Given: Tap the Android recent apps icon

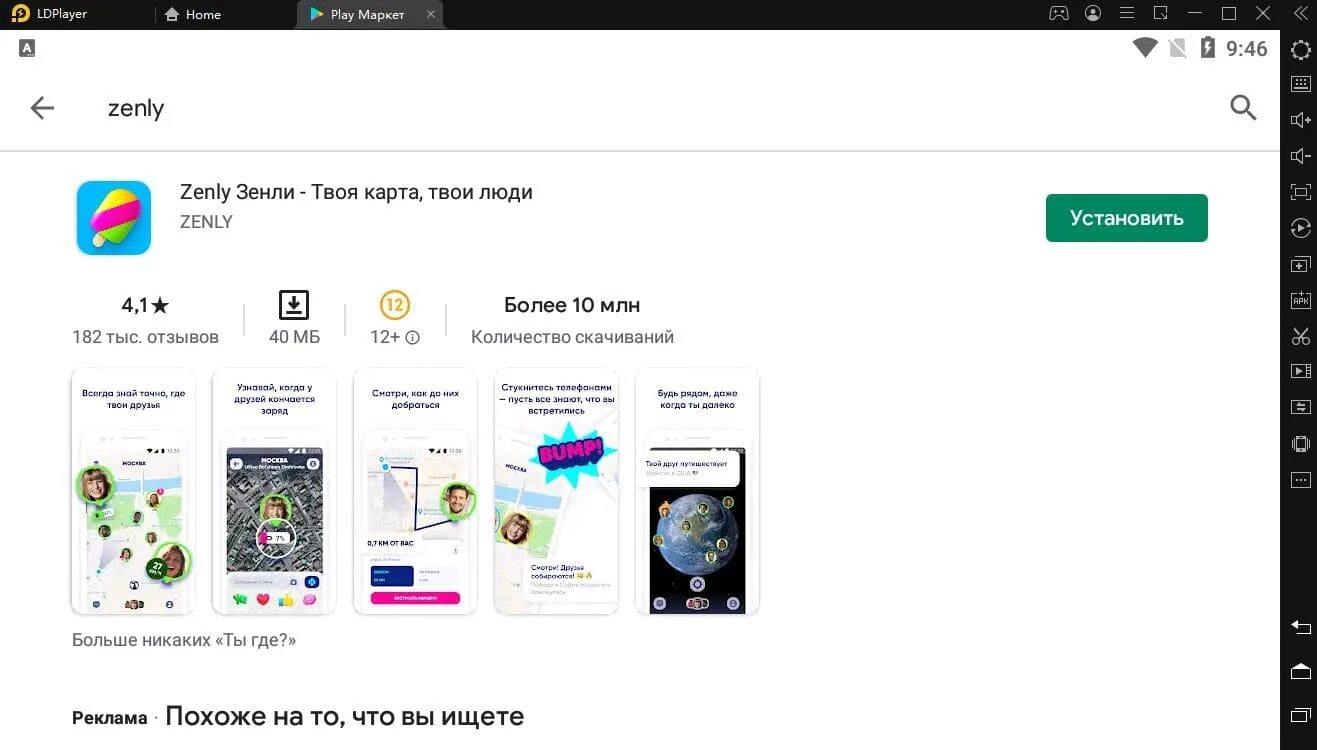Looking at the screenshot, I should (x=1300, y=715).
